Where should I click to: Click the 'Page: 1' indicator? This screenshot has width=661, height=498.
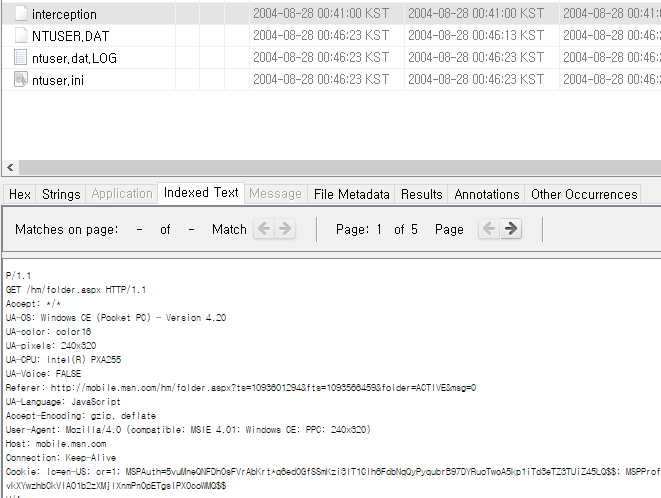coord(359,229)
